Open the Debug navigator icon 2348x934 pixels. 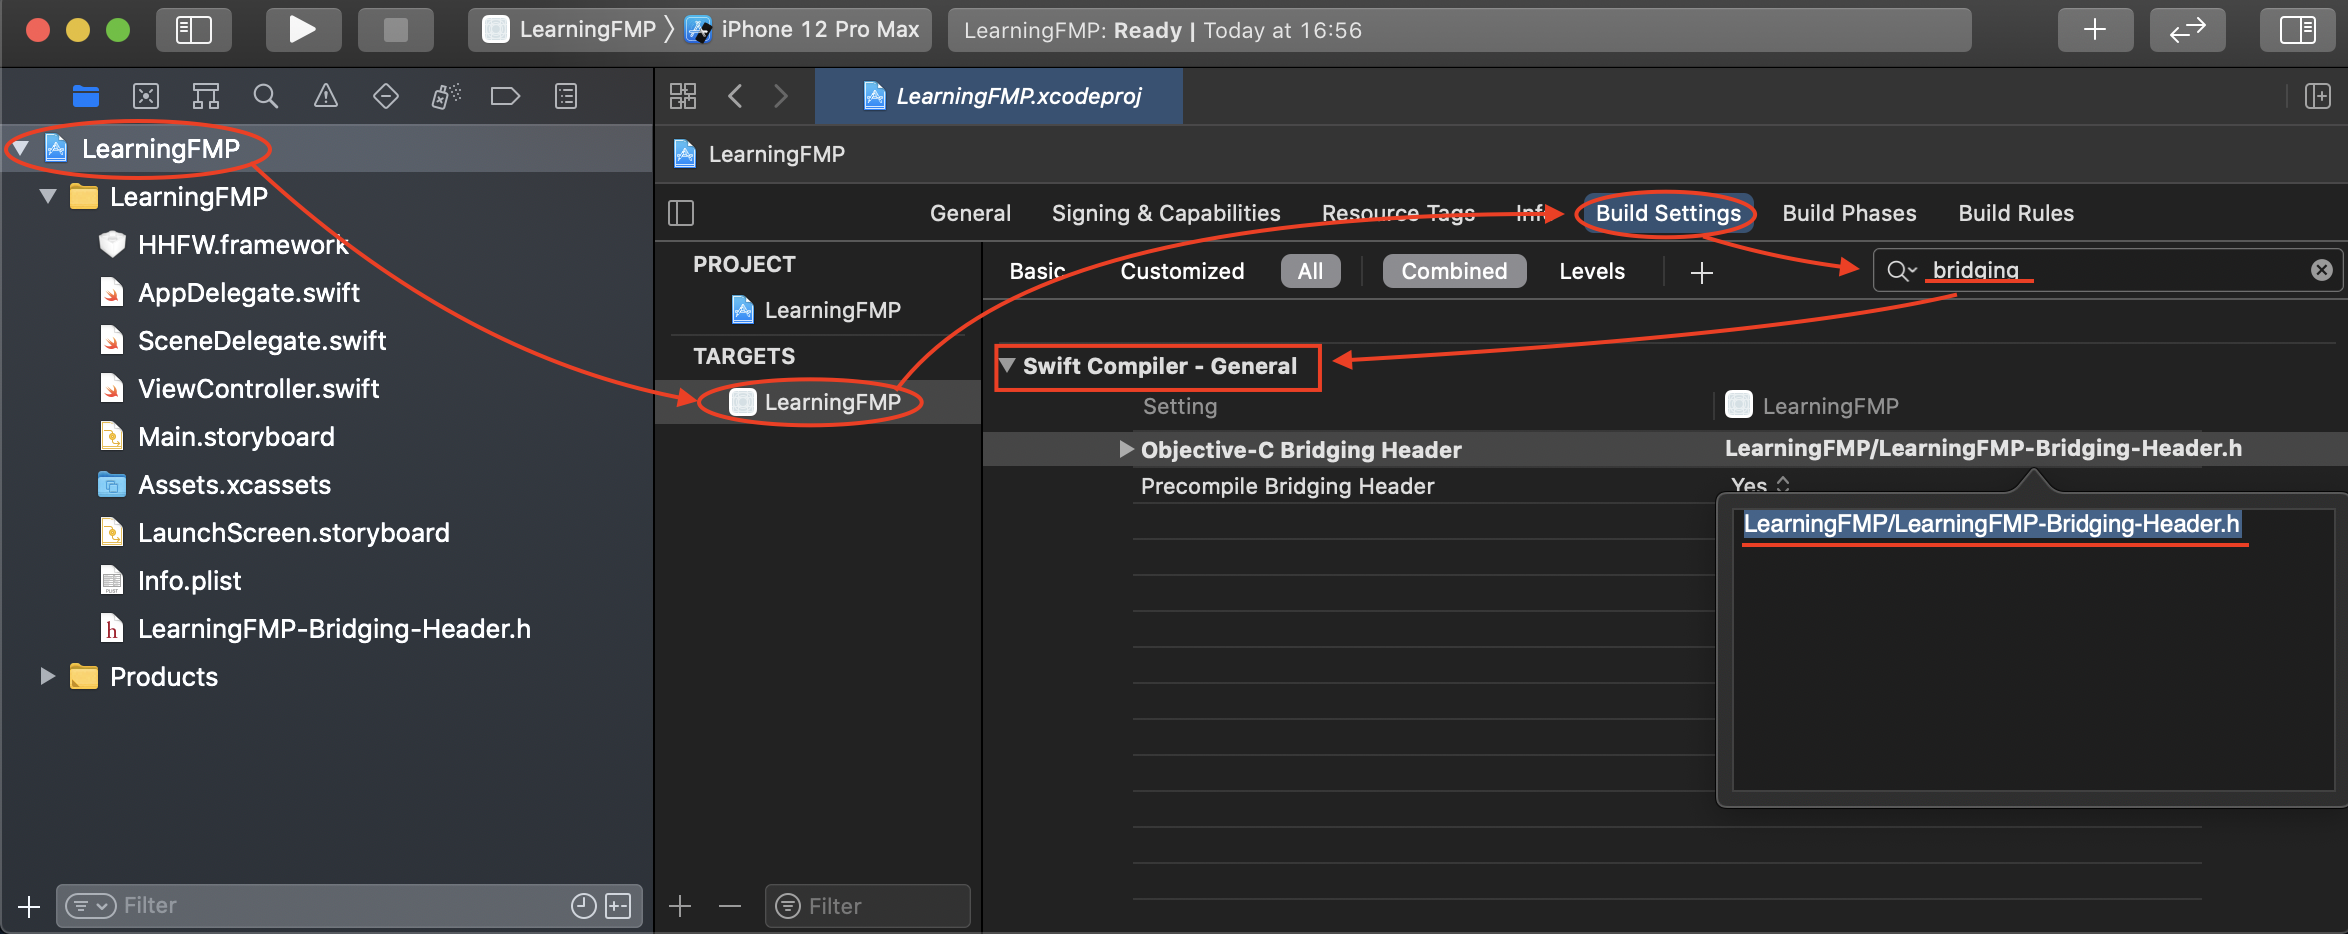click(446, 96)
